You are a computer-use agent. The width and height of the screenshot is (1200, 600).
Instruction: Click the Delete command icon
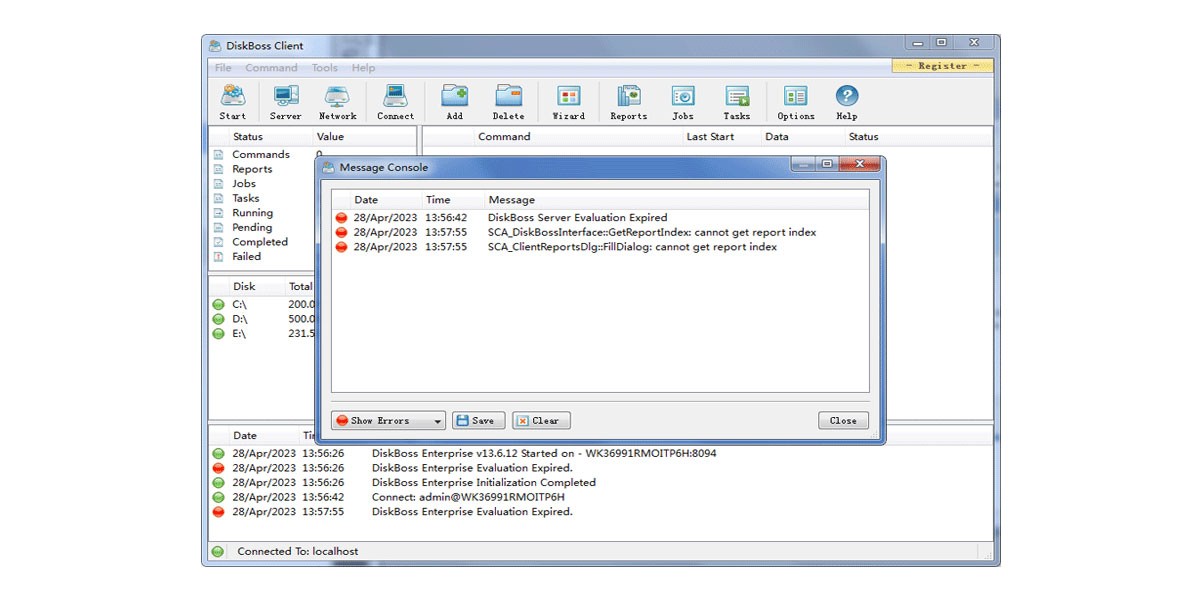(x=509, y=102)
